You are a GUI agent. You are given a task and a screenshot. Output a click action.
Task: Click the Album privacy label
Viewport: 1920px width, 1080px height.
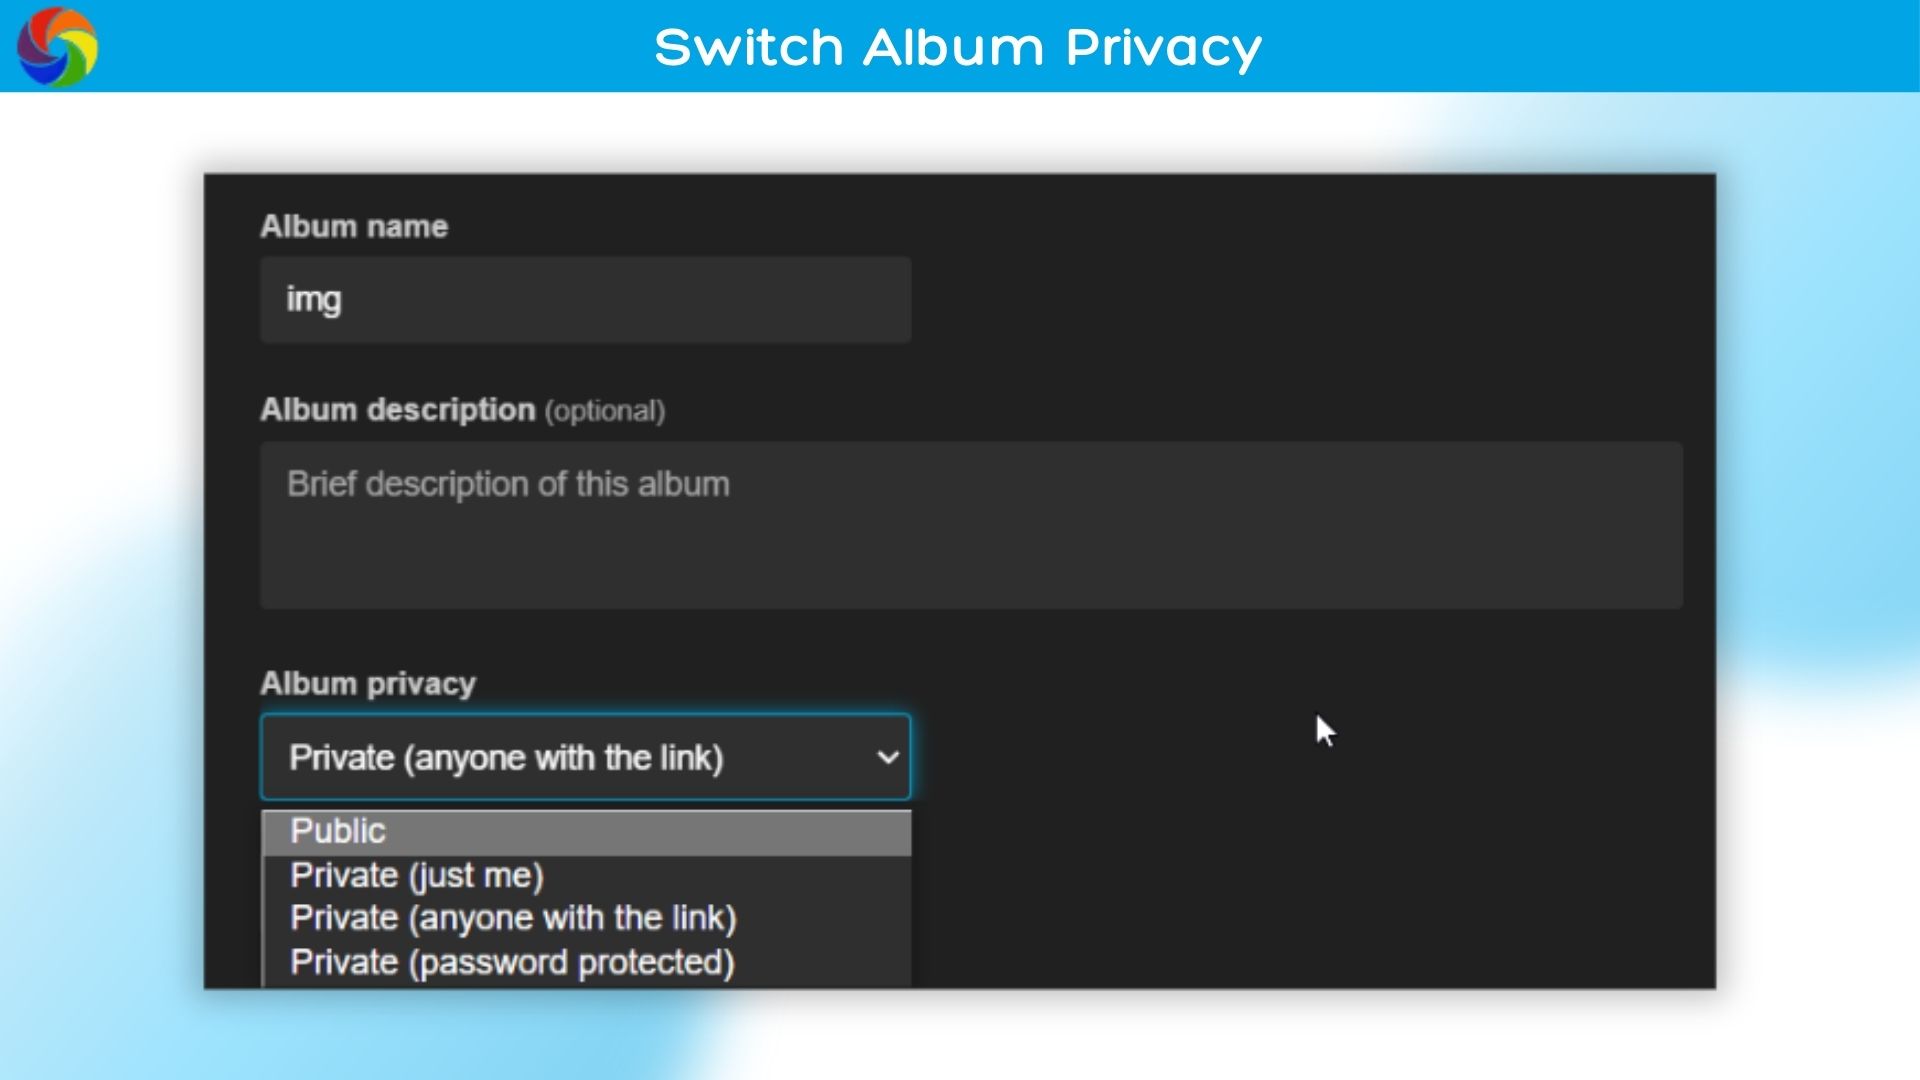point(368,684)
